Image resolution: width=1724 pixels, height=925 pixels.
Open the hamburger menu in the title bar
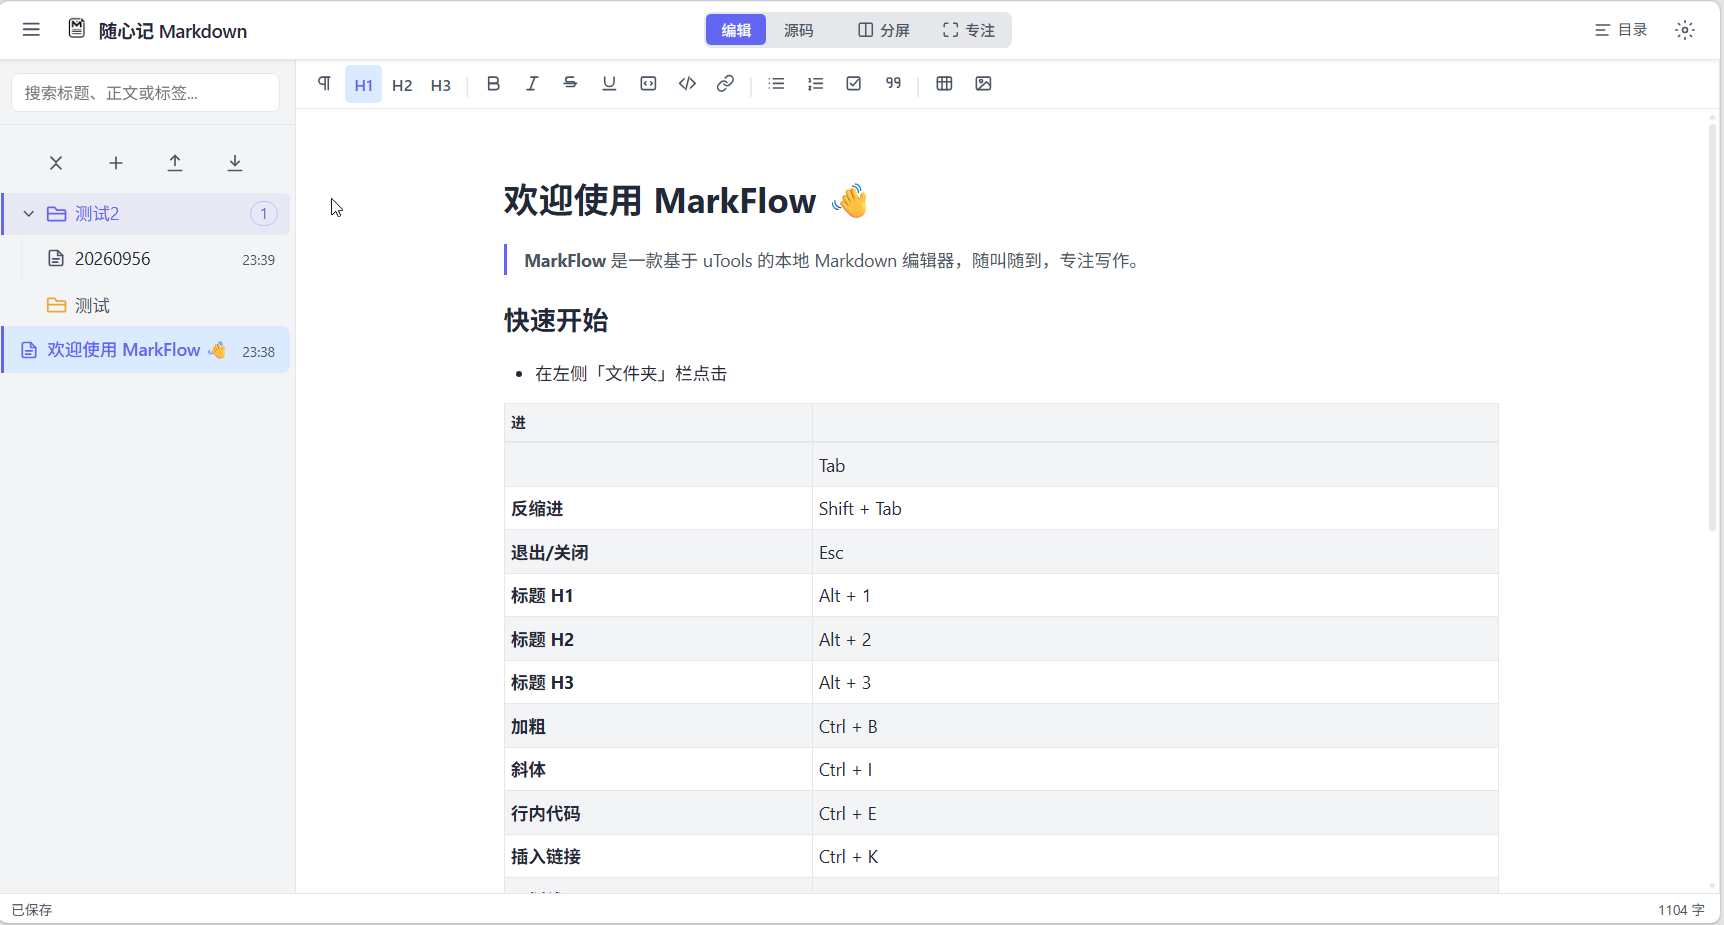(x=31, y=30)
